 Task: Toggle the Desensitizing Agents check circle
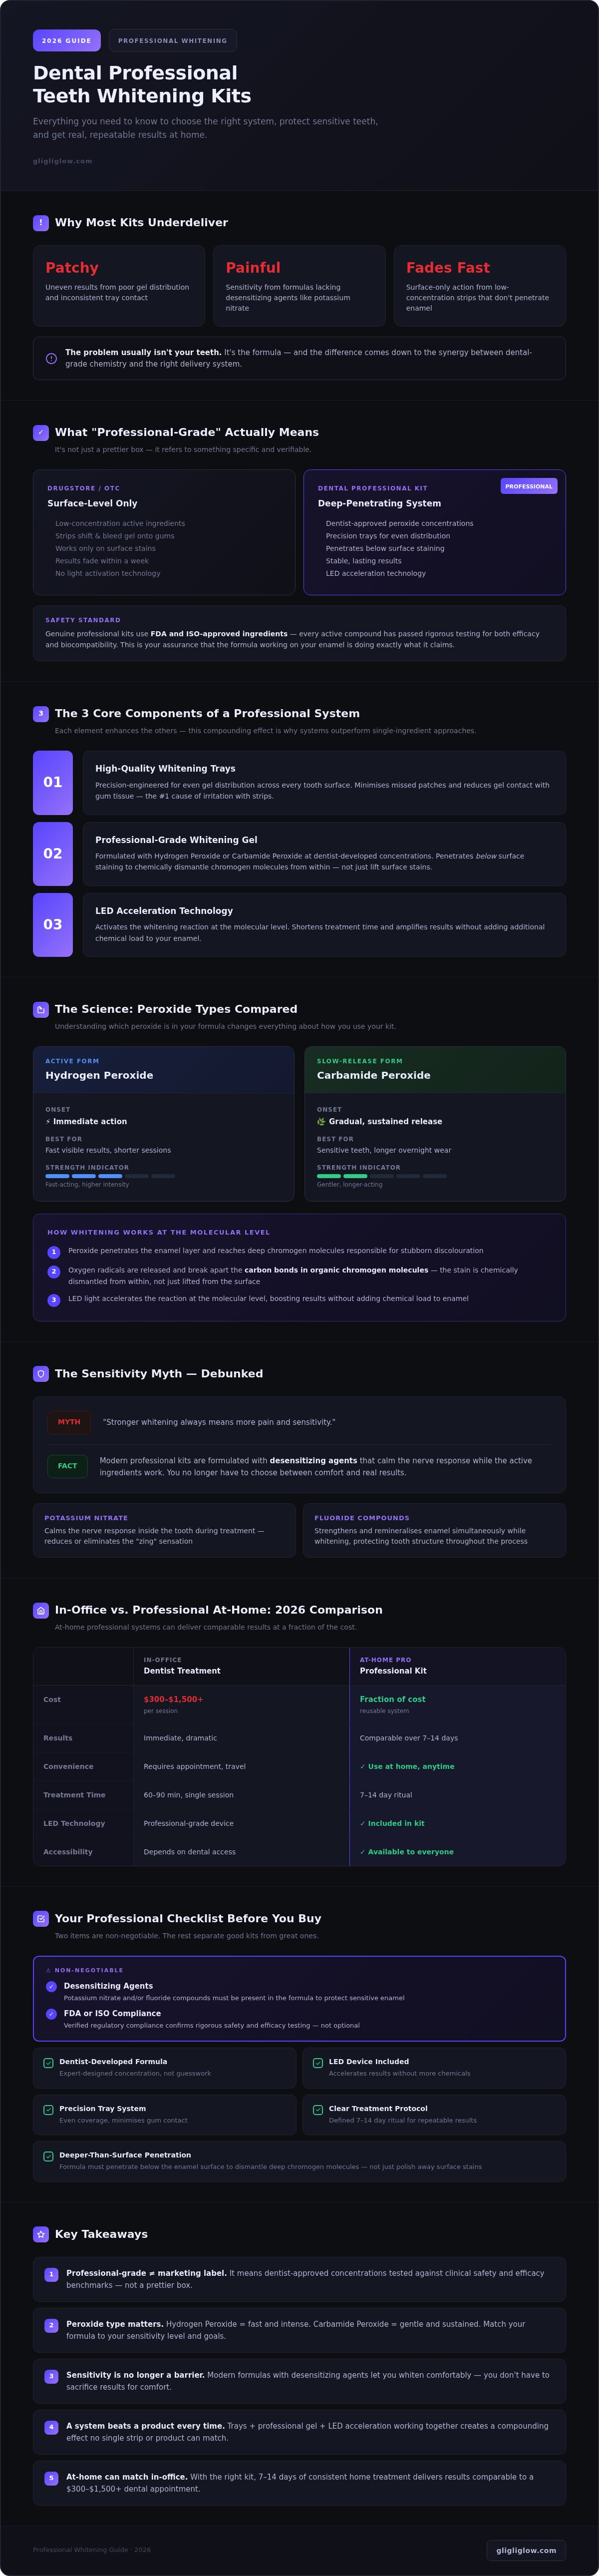click(51, 1986)
